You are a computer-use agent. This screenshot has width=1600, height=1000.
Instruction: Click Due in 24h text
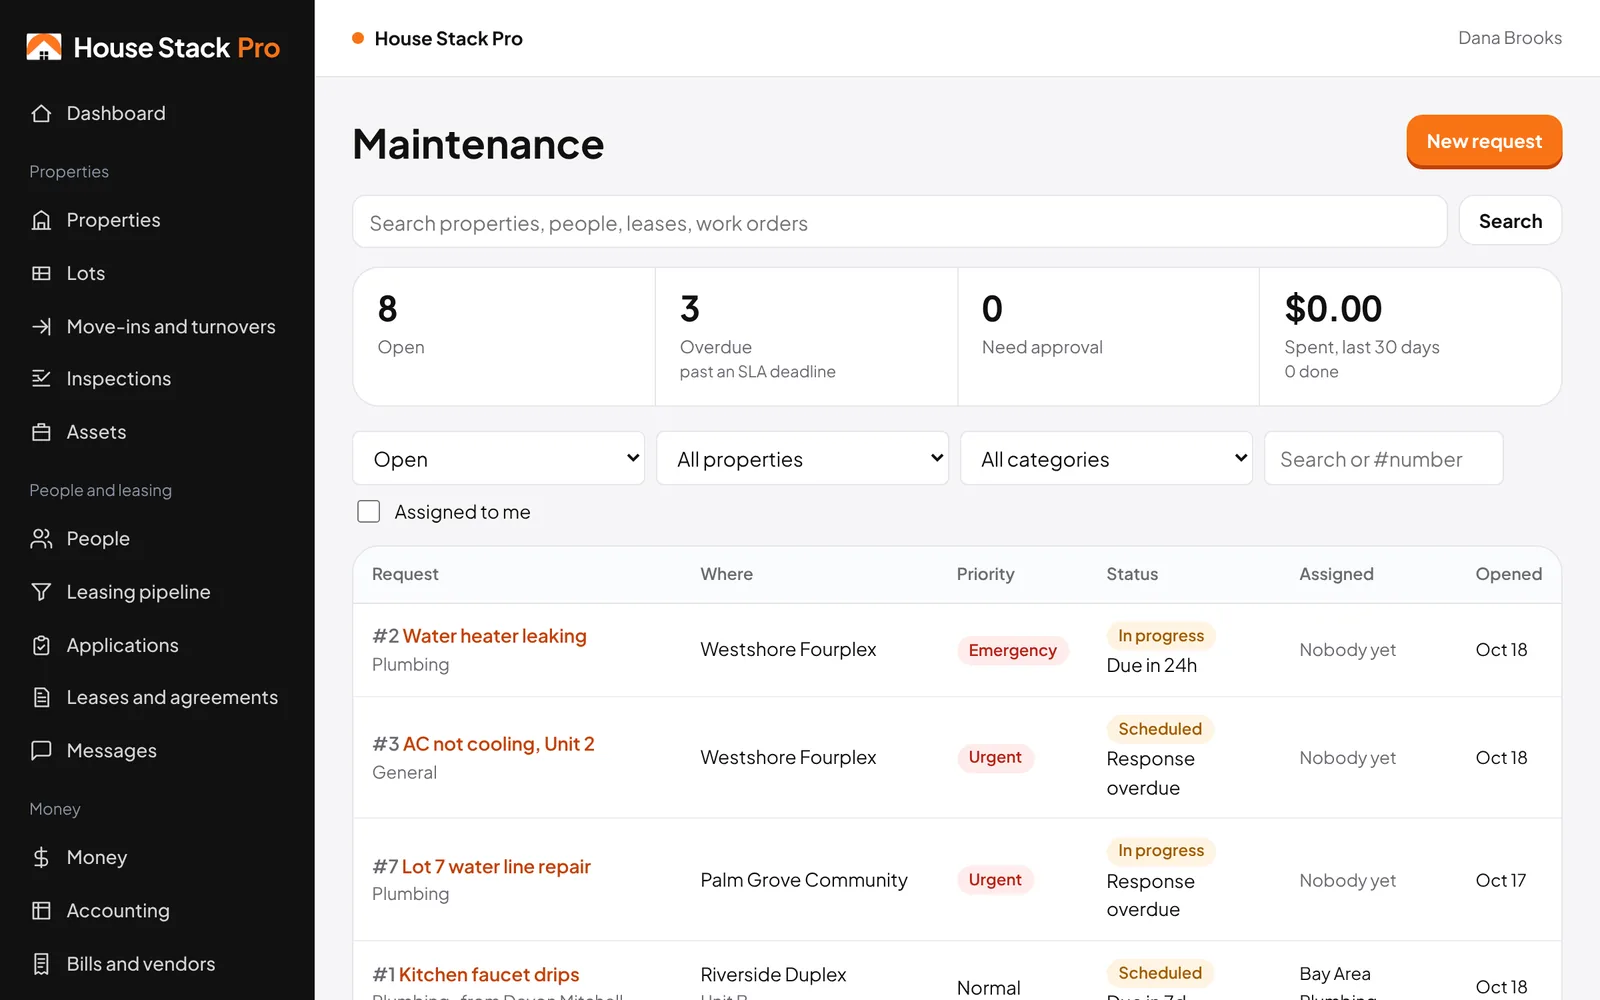coord(1151,665)
